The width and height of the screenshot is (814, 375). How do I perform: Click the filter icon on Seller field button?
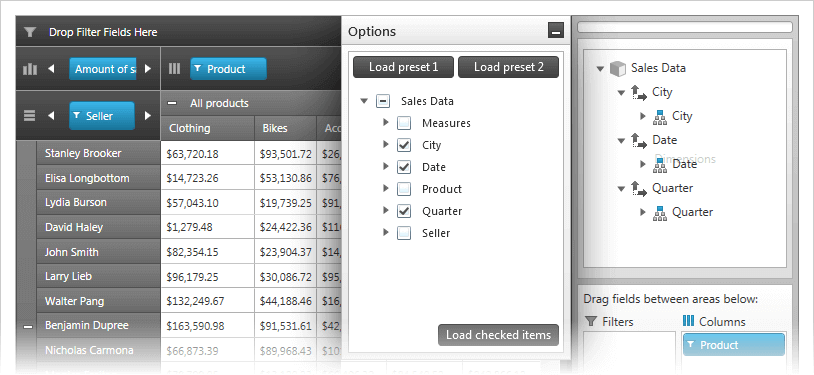coord(77,115)
